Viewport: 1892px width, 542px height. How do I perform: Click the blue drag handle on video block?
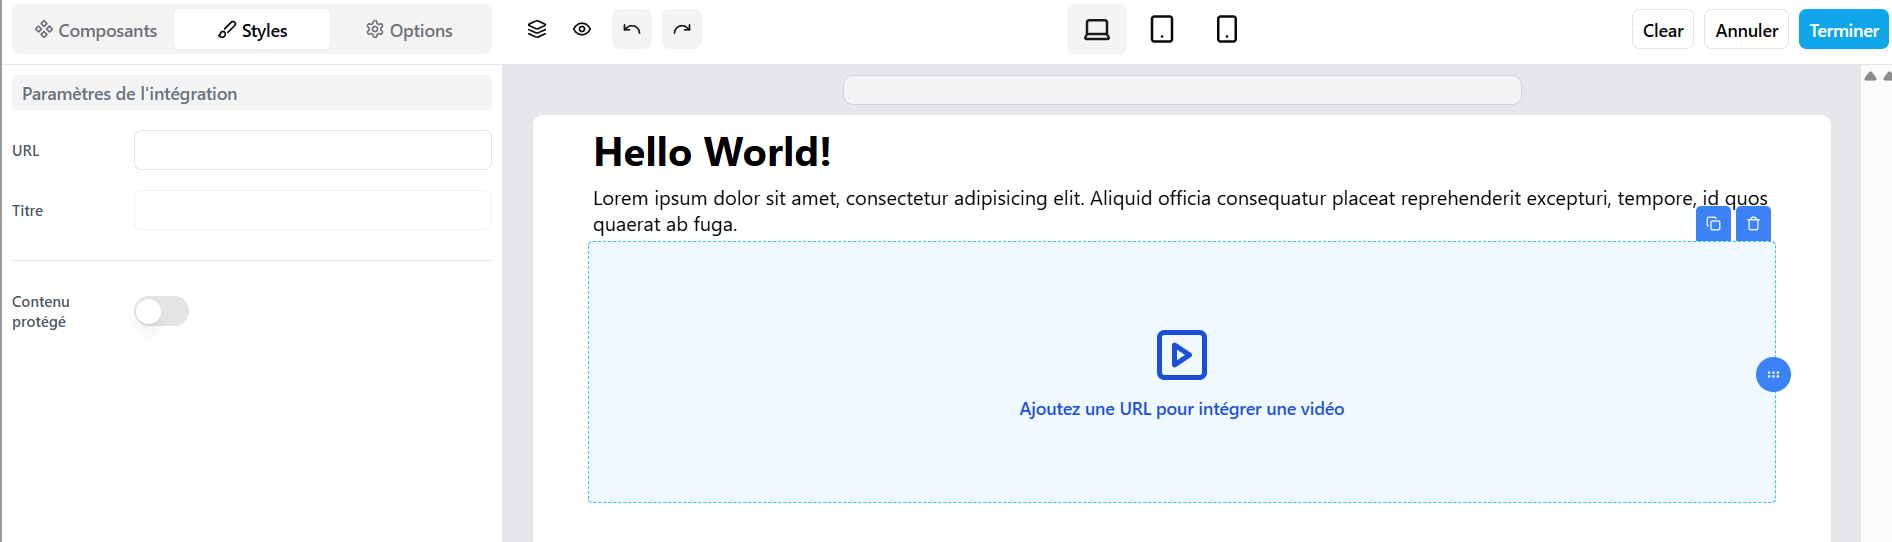click(1773, 375)
